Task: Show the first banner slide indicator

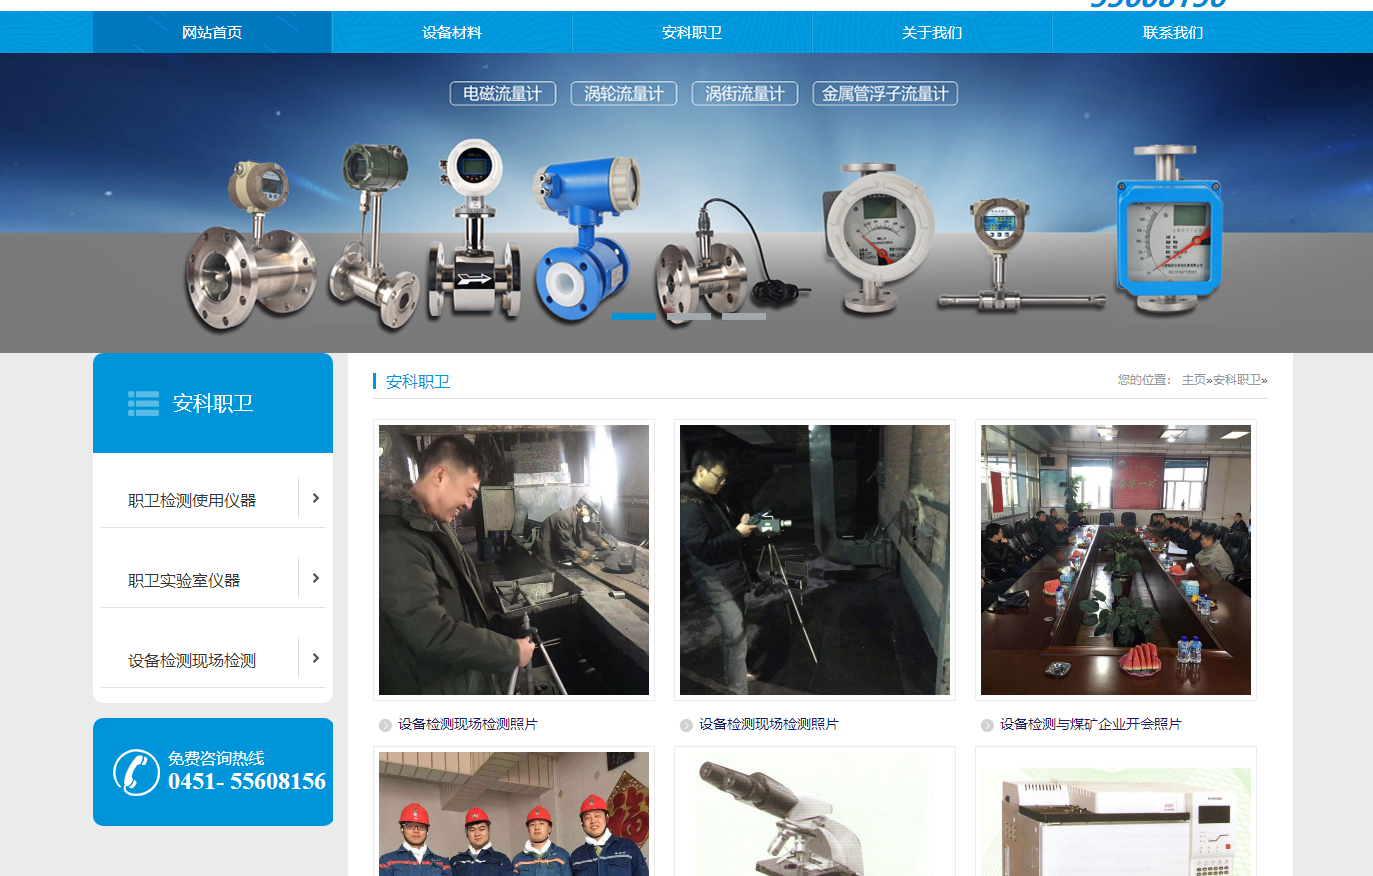Action: click(x=634, y=317)
